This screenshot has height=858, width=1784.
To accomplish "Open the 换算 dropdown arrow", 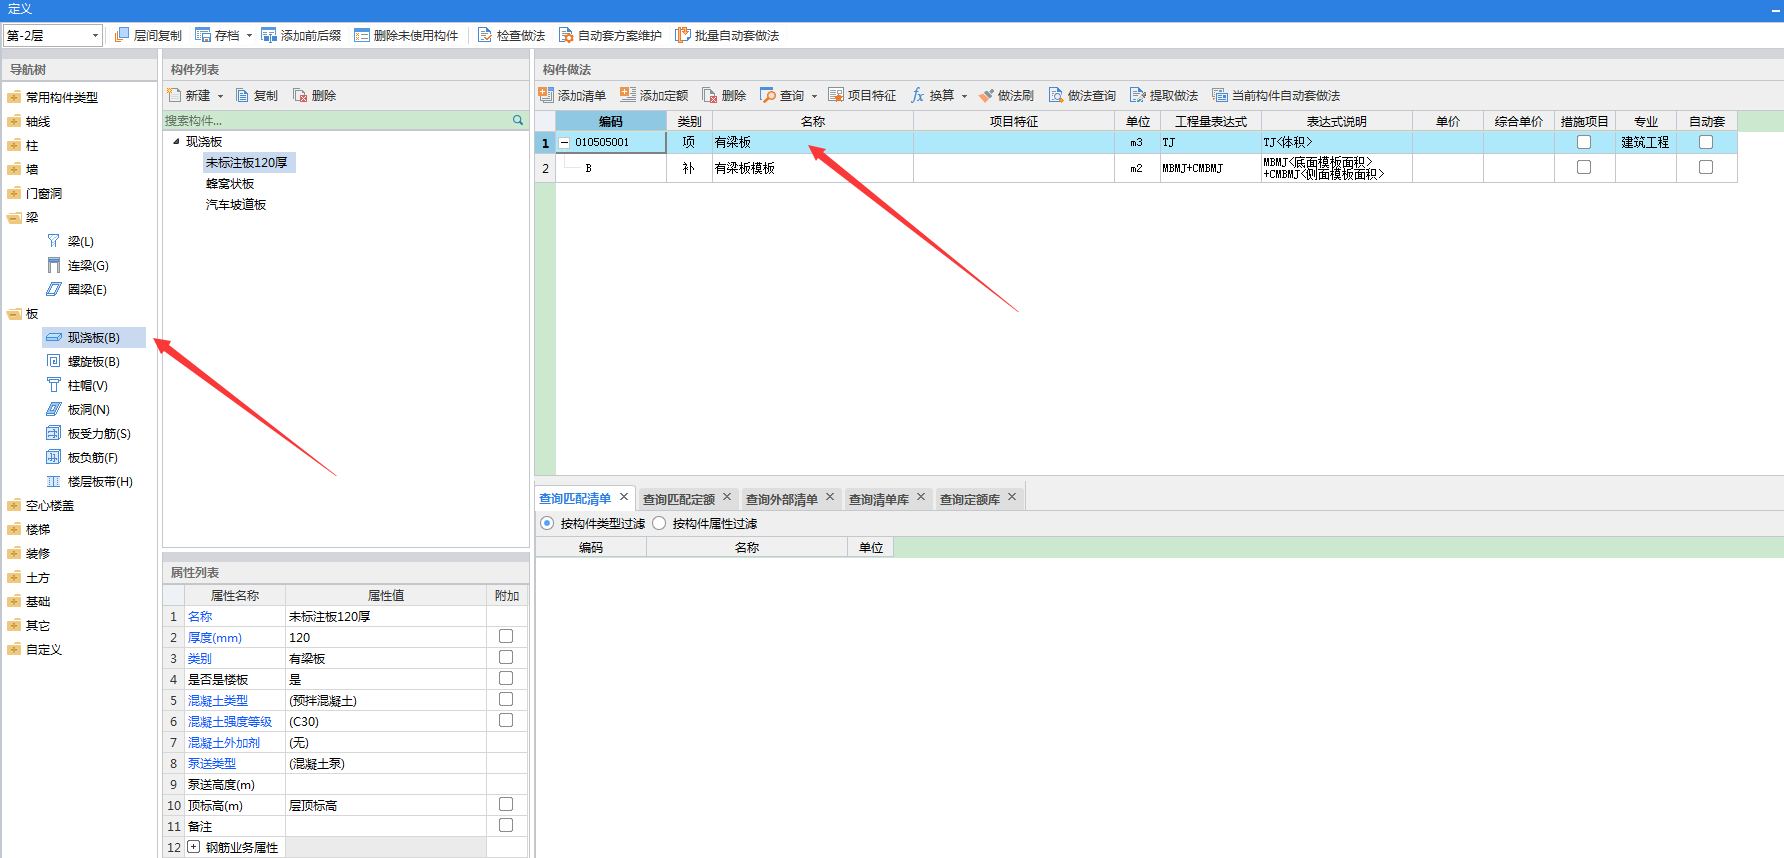I will (x=964, y=96).
